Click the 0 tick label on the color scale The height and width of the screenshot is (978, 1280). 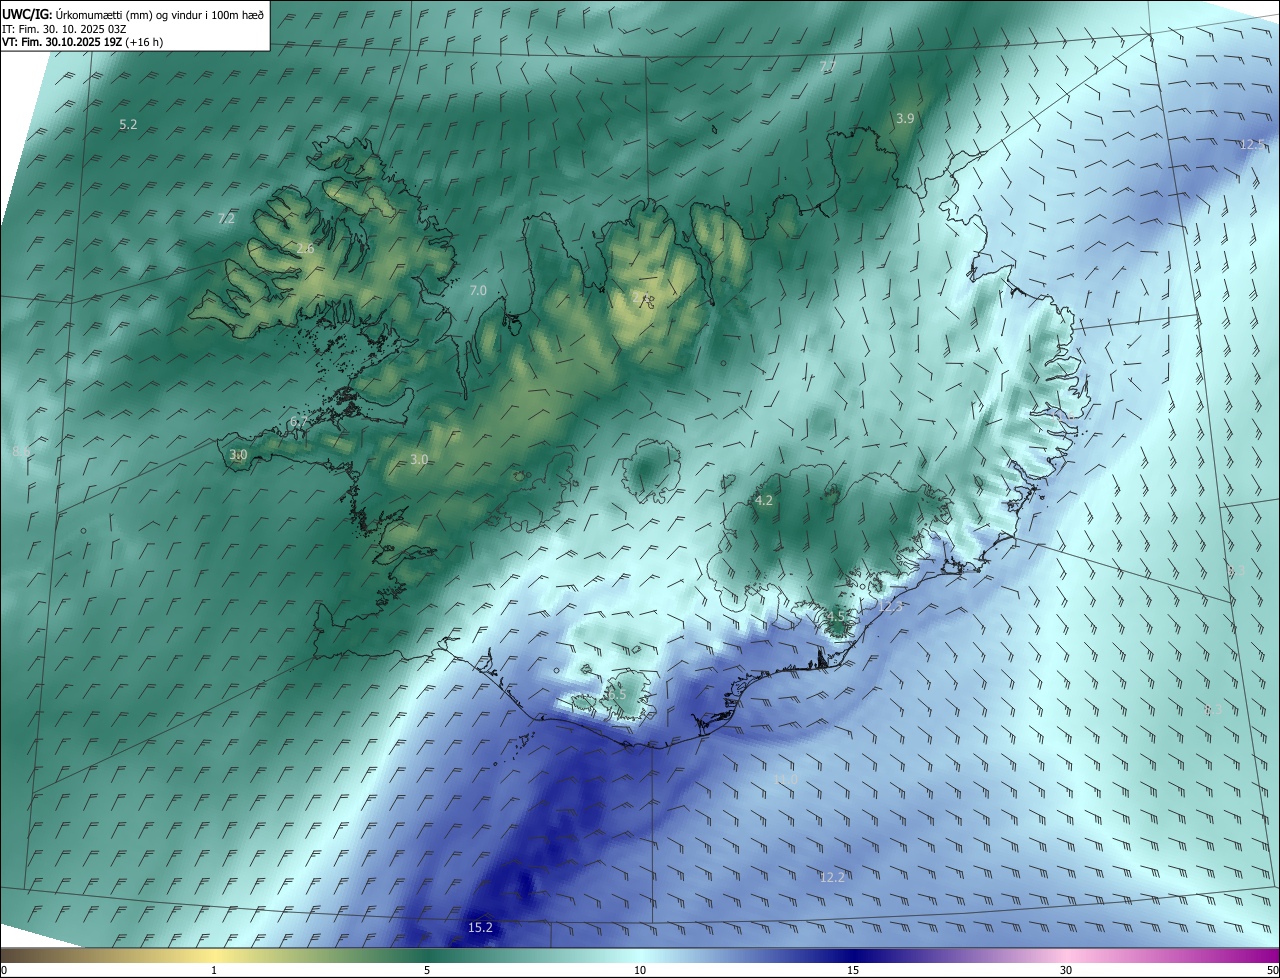[4, 970]
